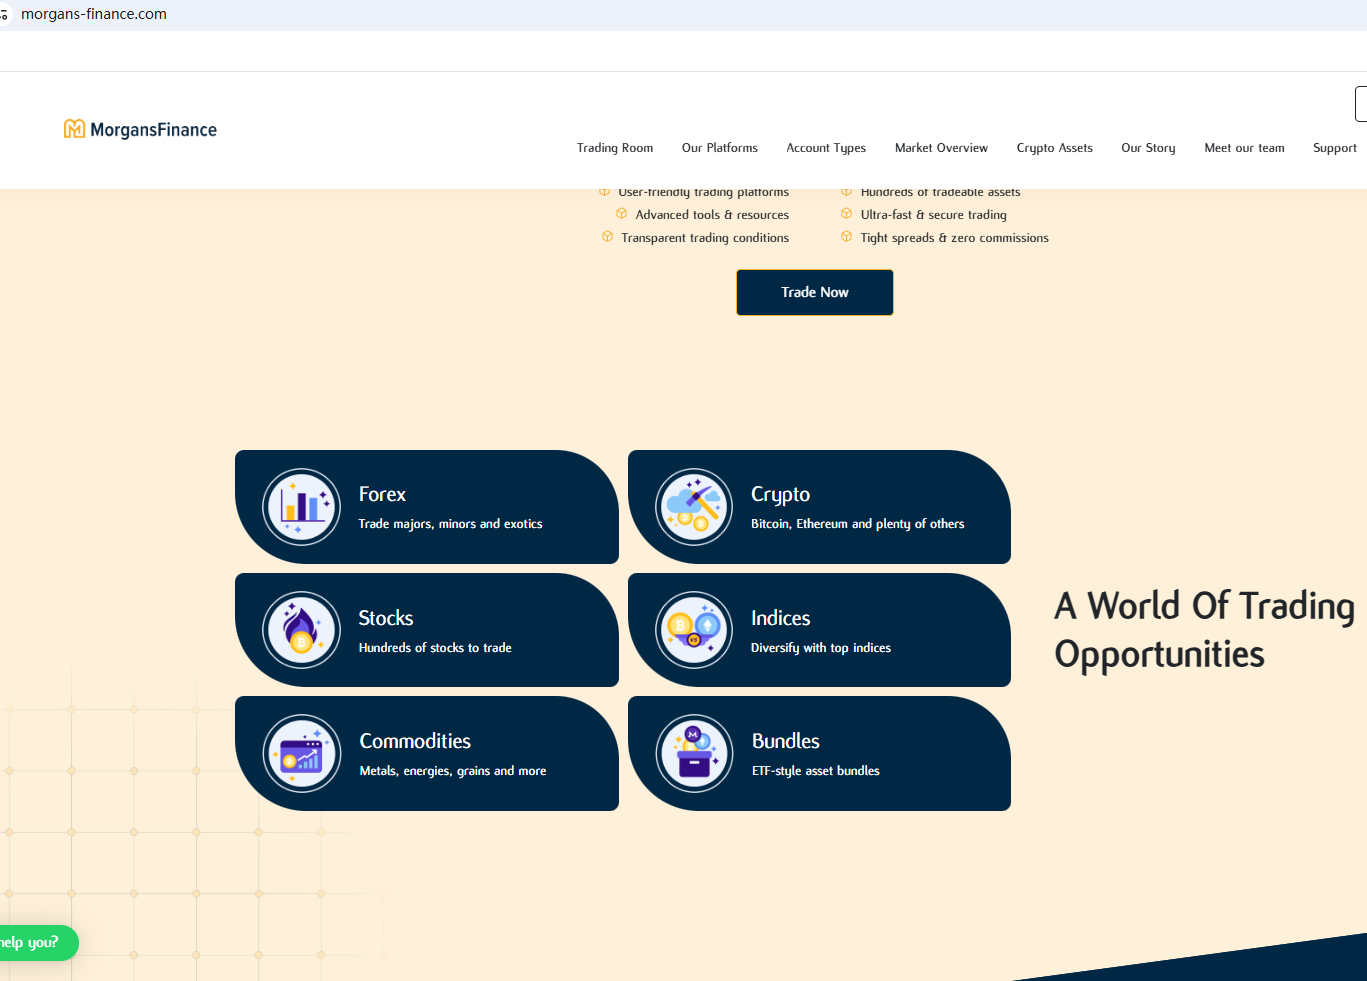1367x981 pixels.
Task: Visit the Meet our team page
Action: tap(1244, 148)
